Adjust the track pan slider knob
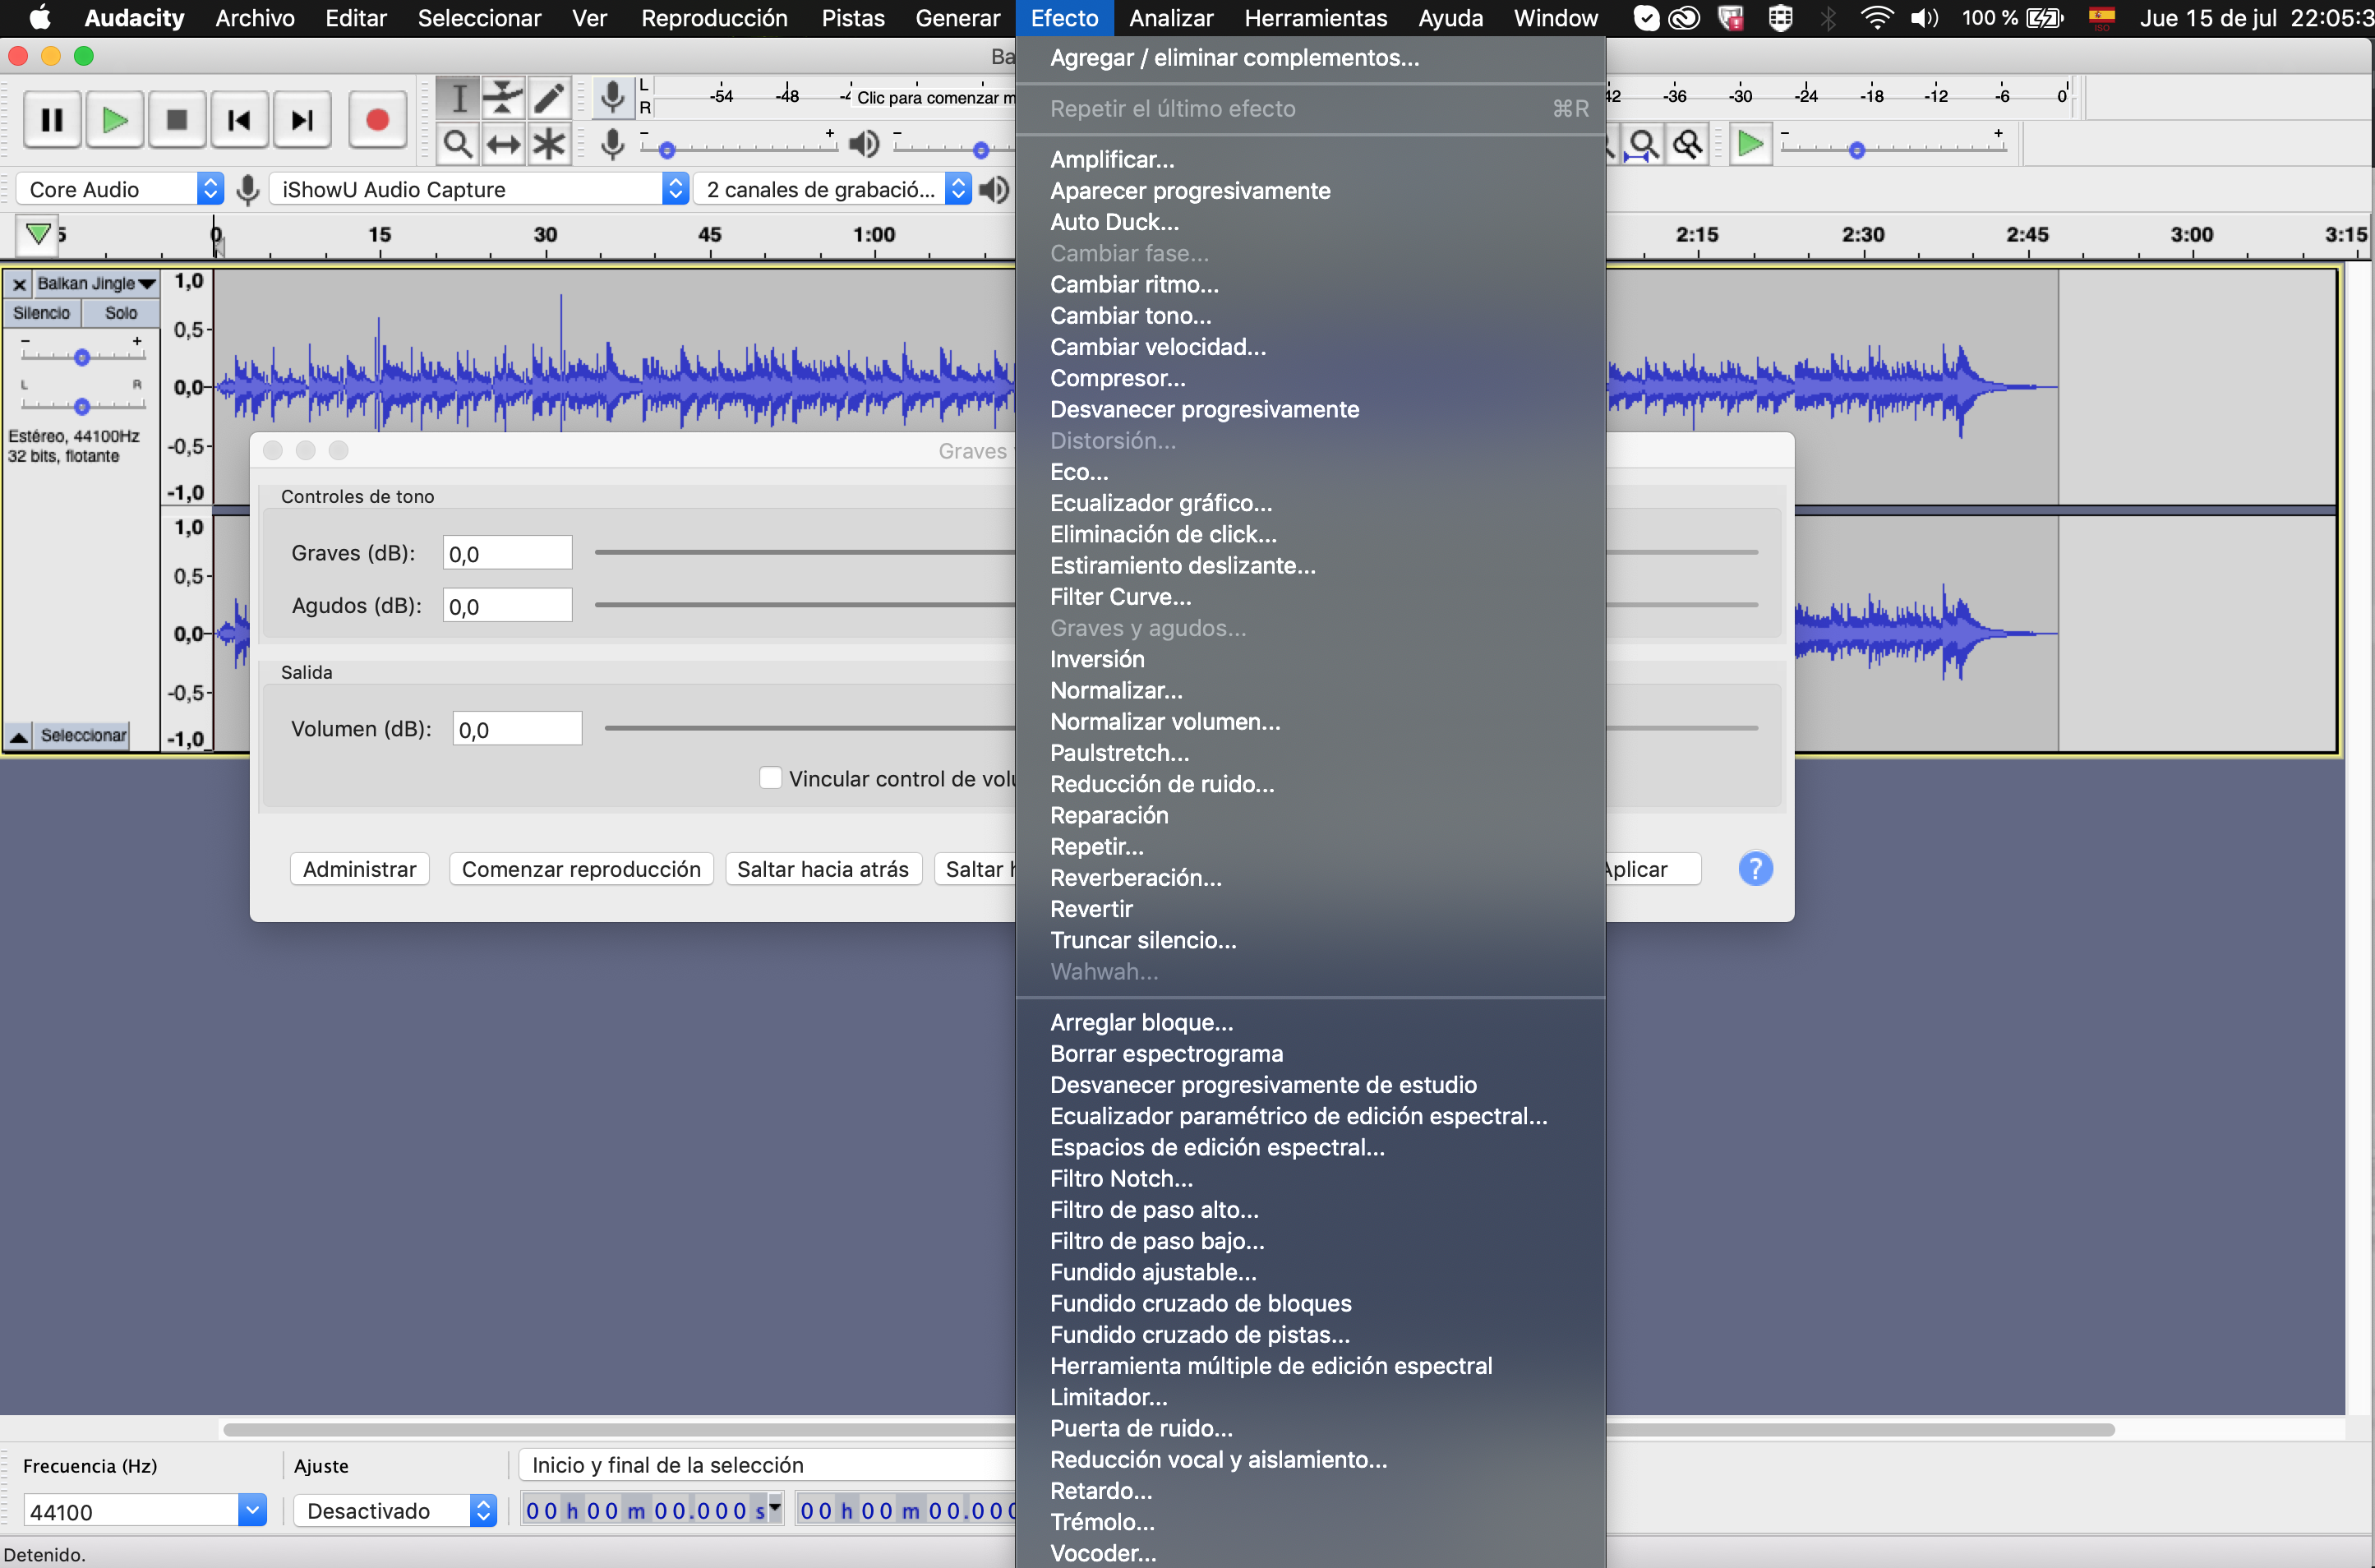The width and height of the screenshot is (2375, 1568). (x=82, y=406)
